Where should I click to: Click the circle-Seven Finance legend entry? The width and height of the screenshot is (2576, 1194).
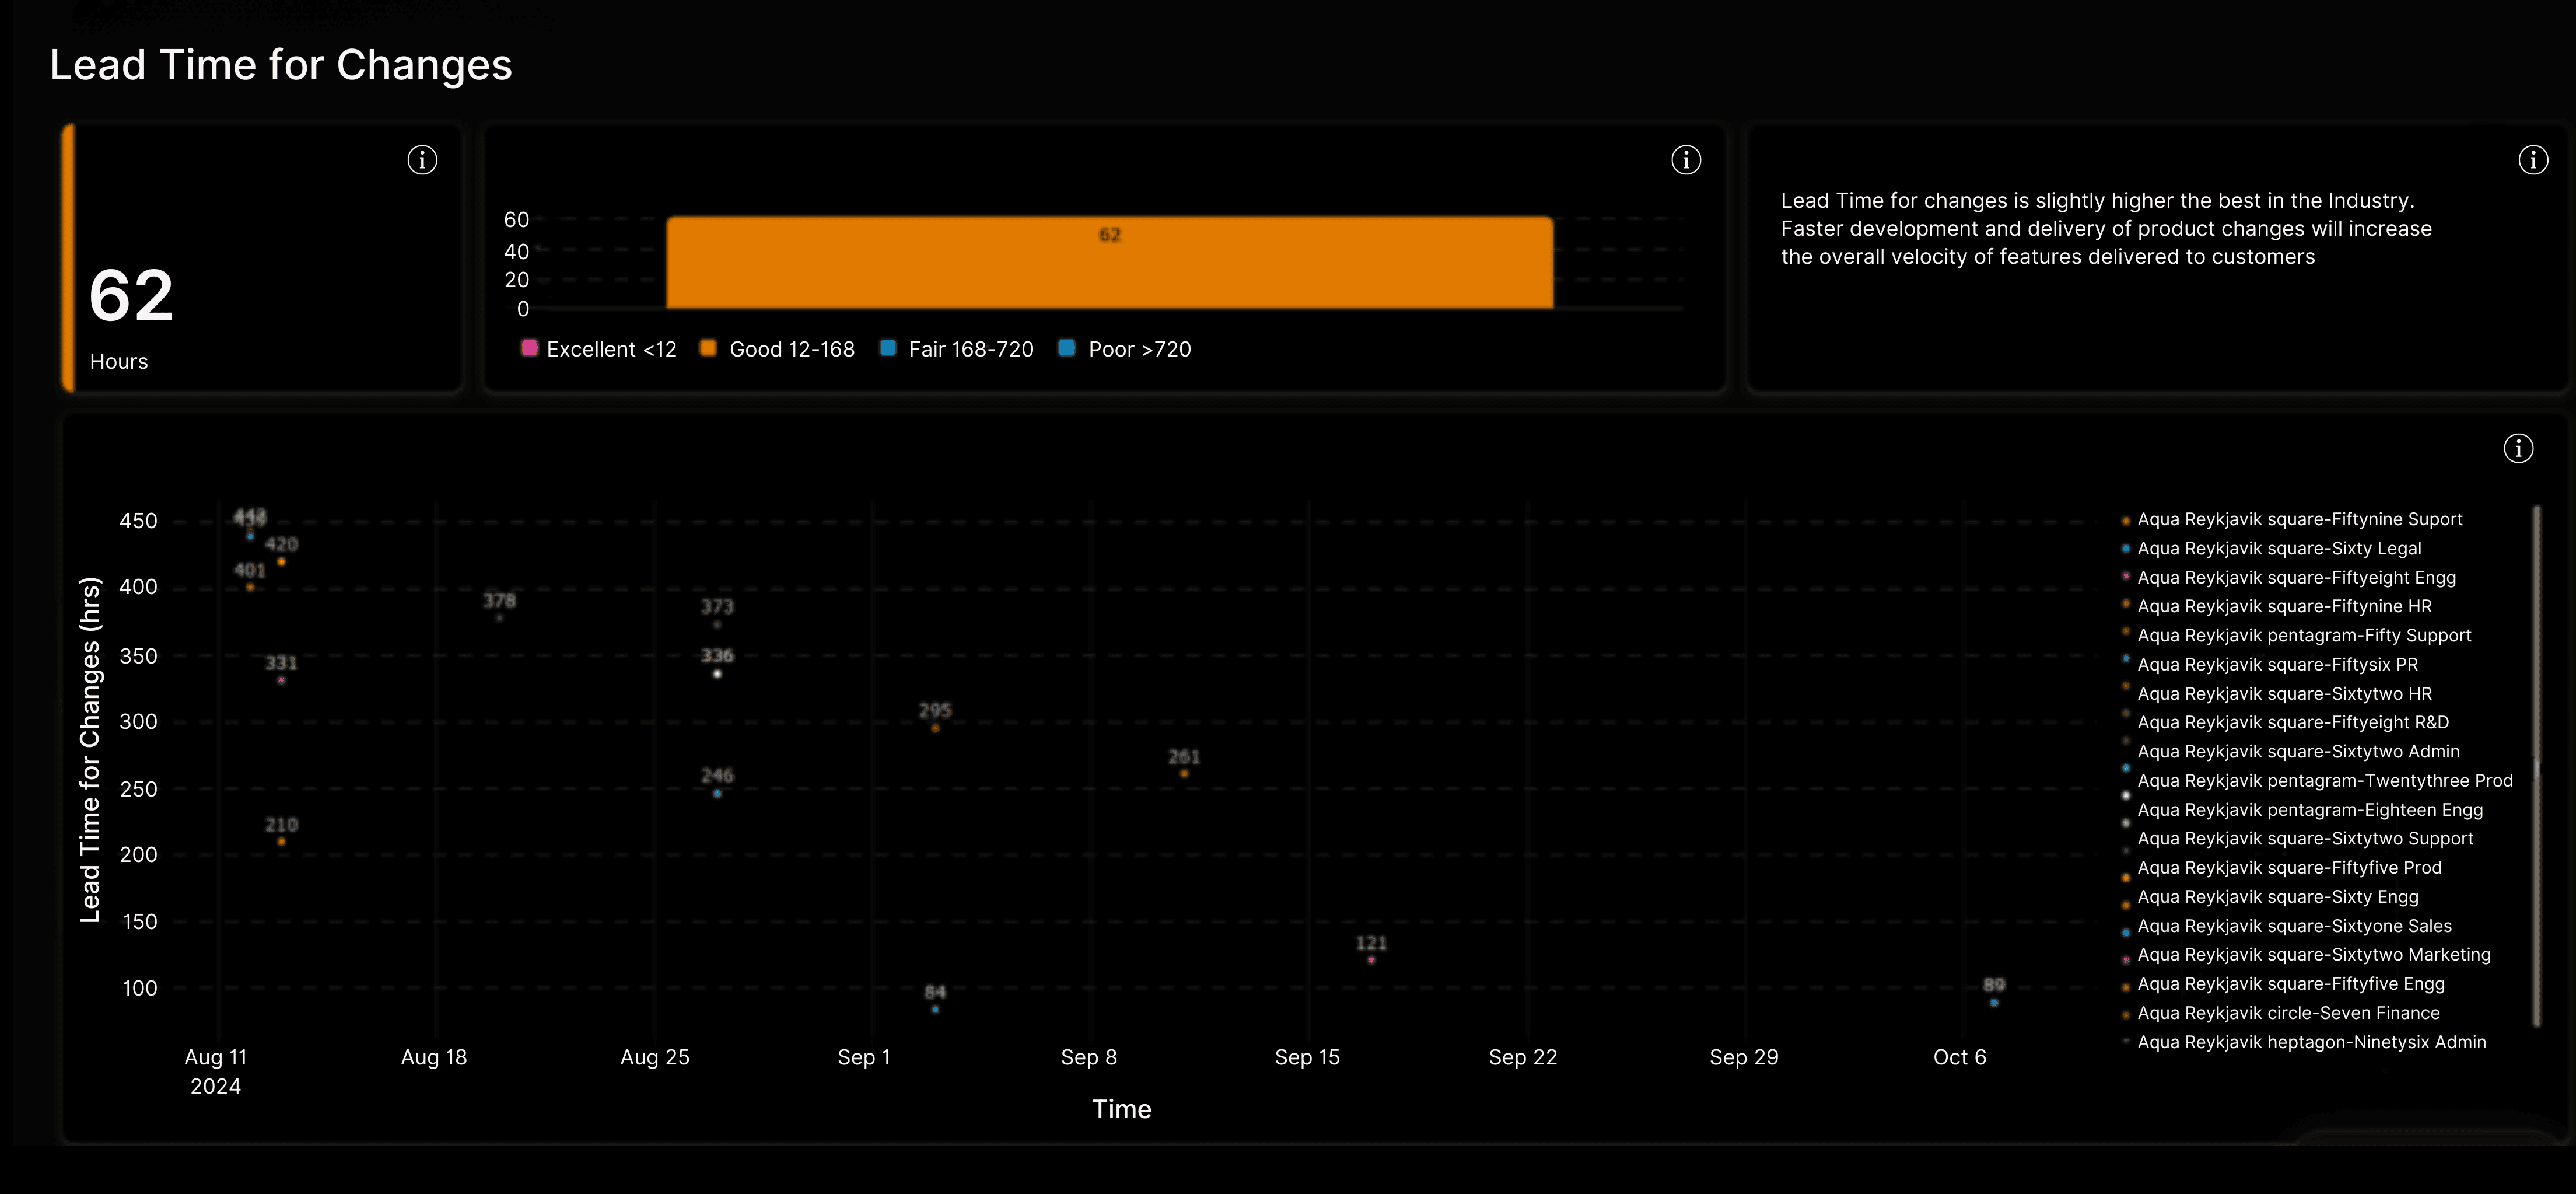tap(2289, 1013)
